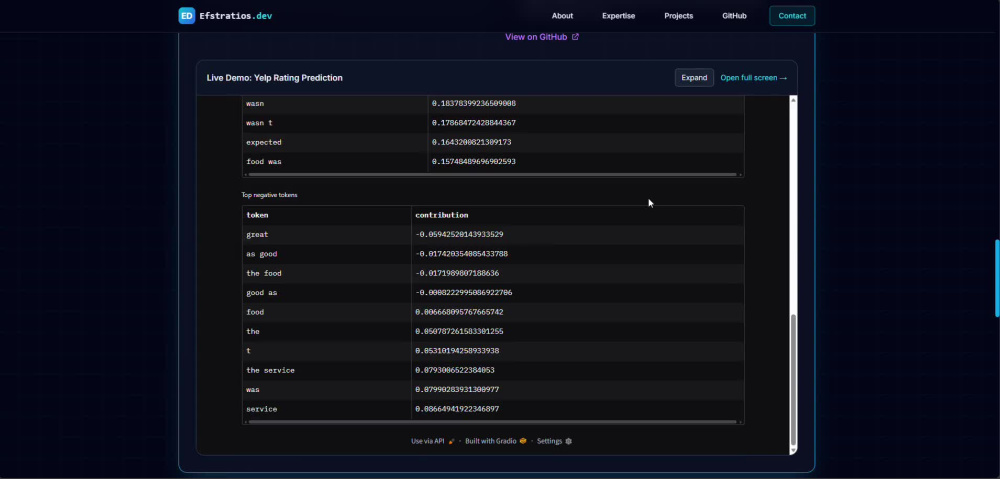Click the 'token' column header

[327, 215]
